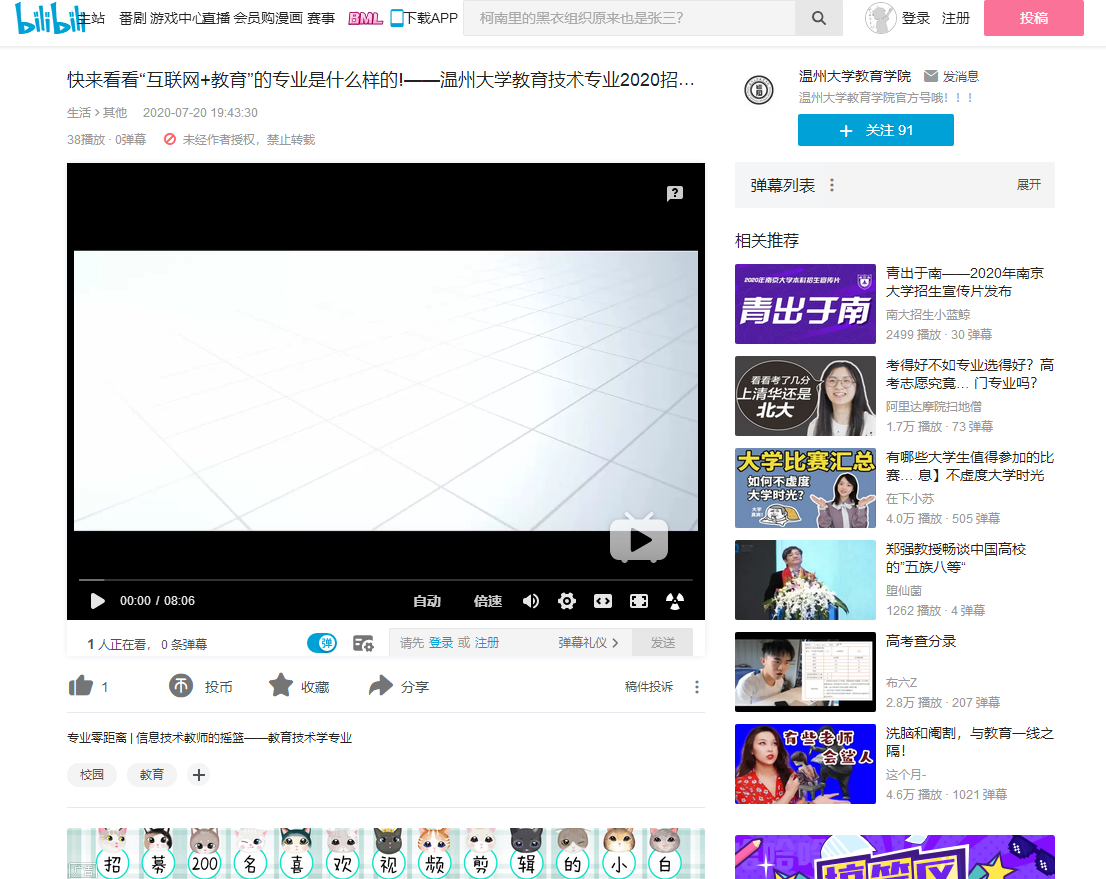Viewport: 1106px width, 879px height.
Task: Click the like thumbs-up icon
Action: [80, 686]
